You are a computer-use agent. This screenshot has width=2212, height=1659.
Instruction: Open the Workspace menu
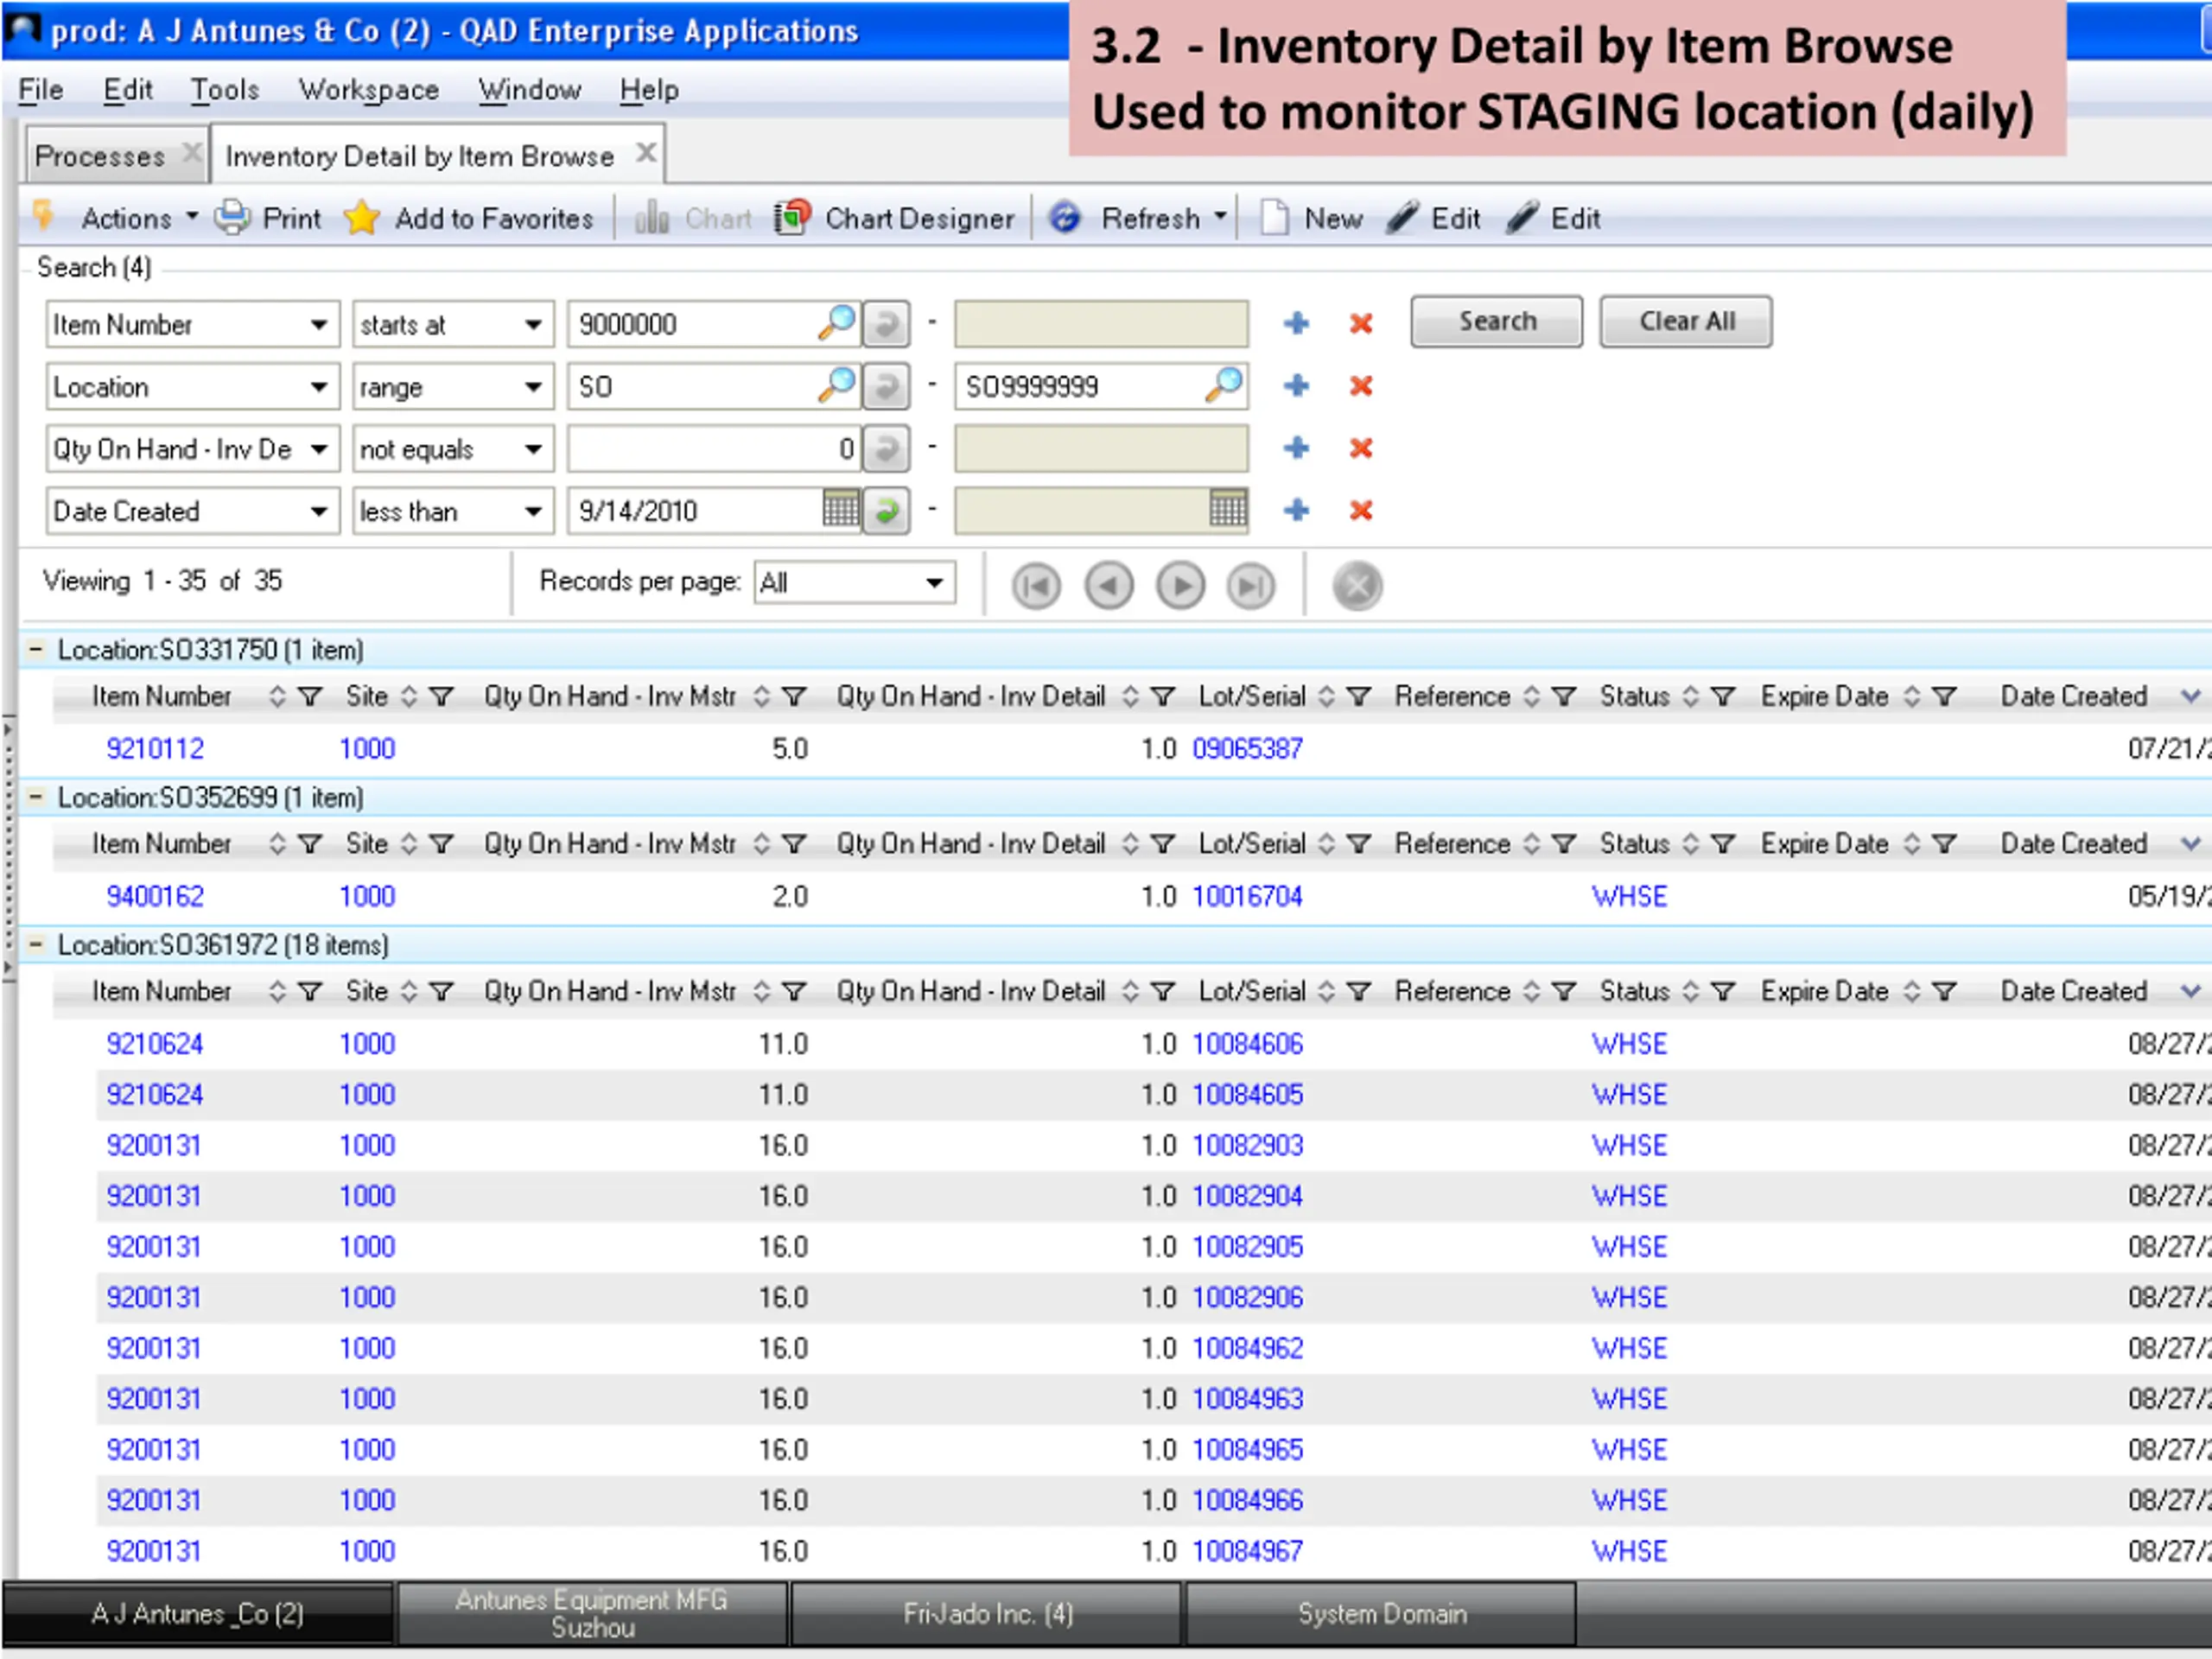coord(369,89)
